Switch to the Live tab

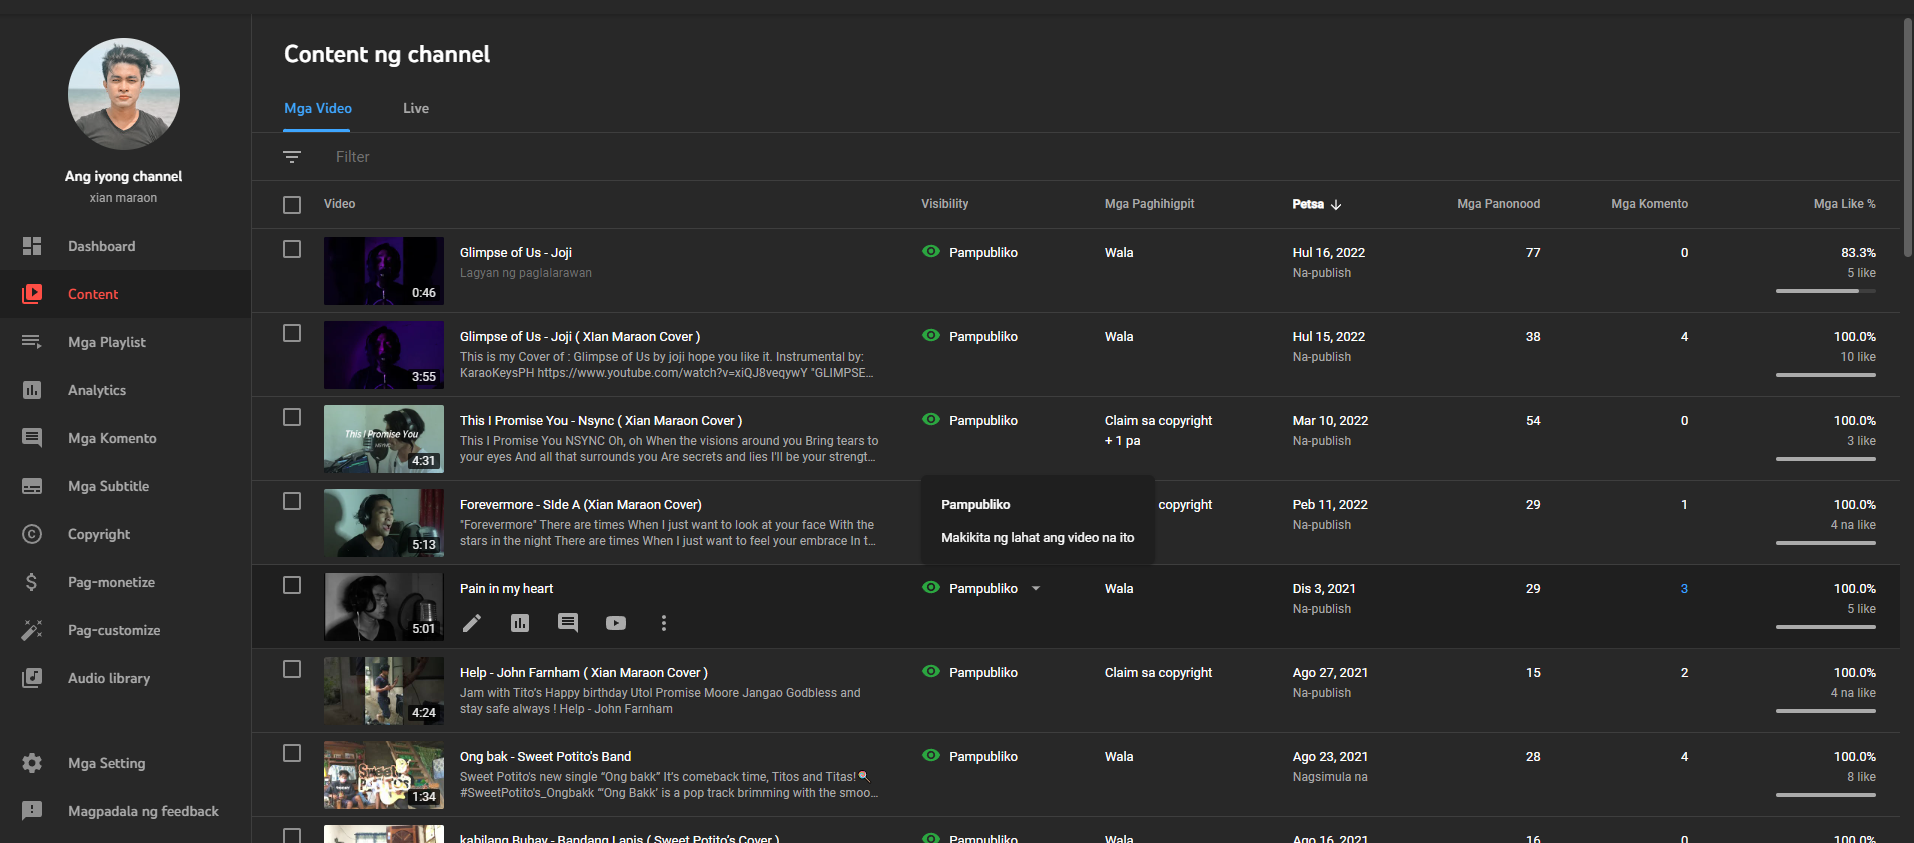416,108
